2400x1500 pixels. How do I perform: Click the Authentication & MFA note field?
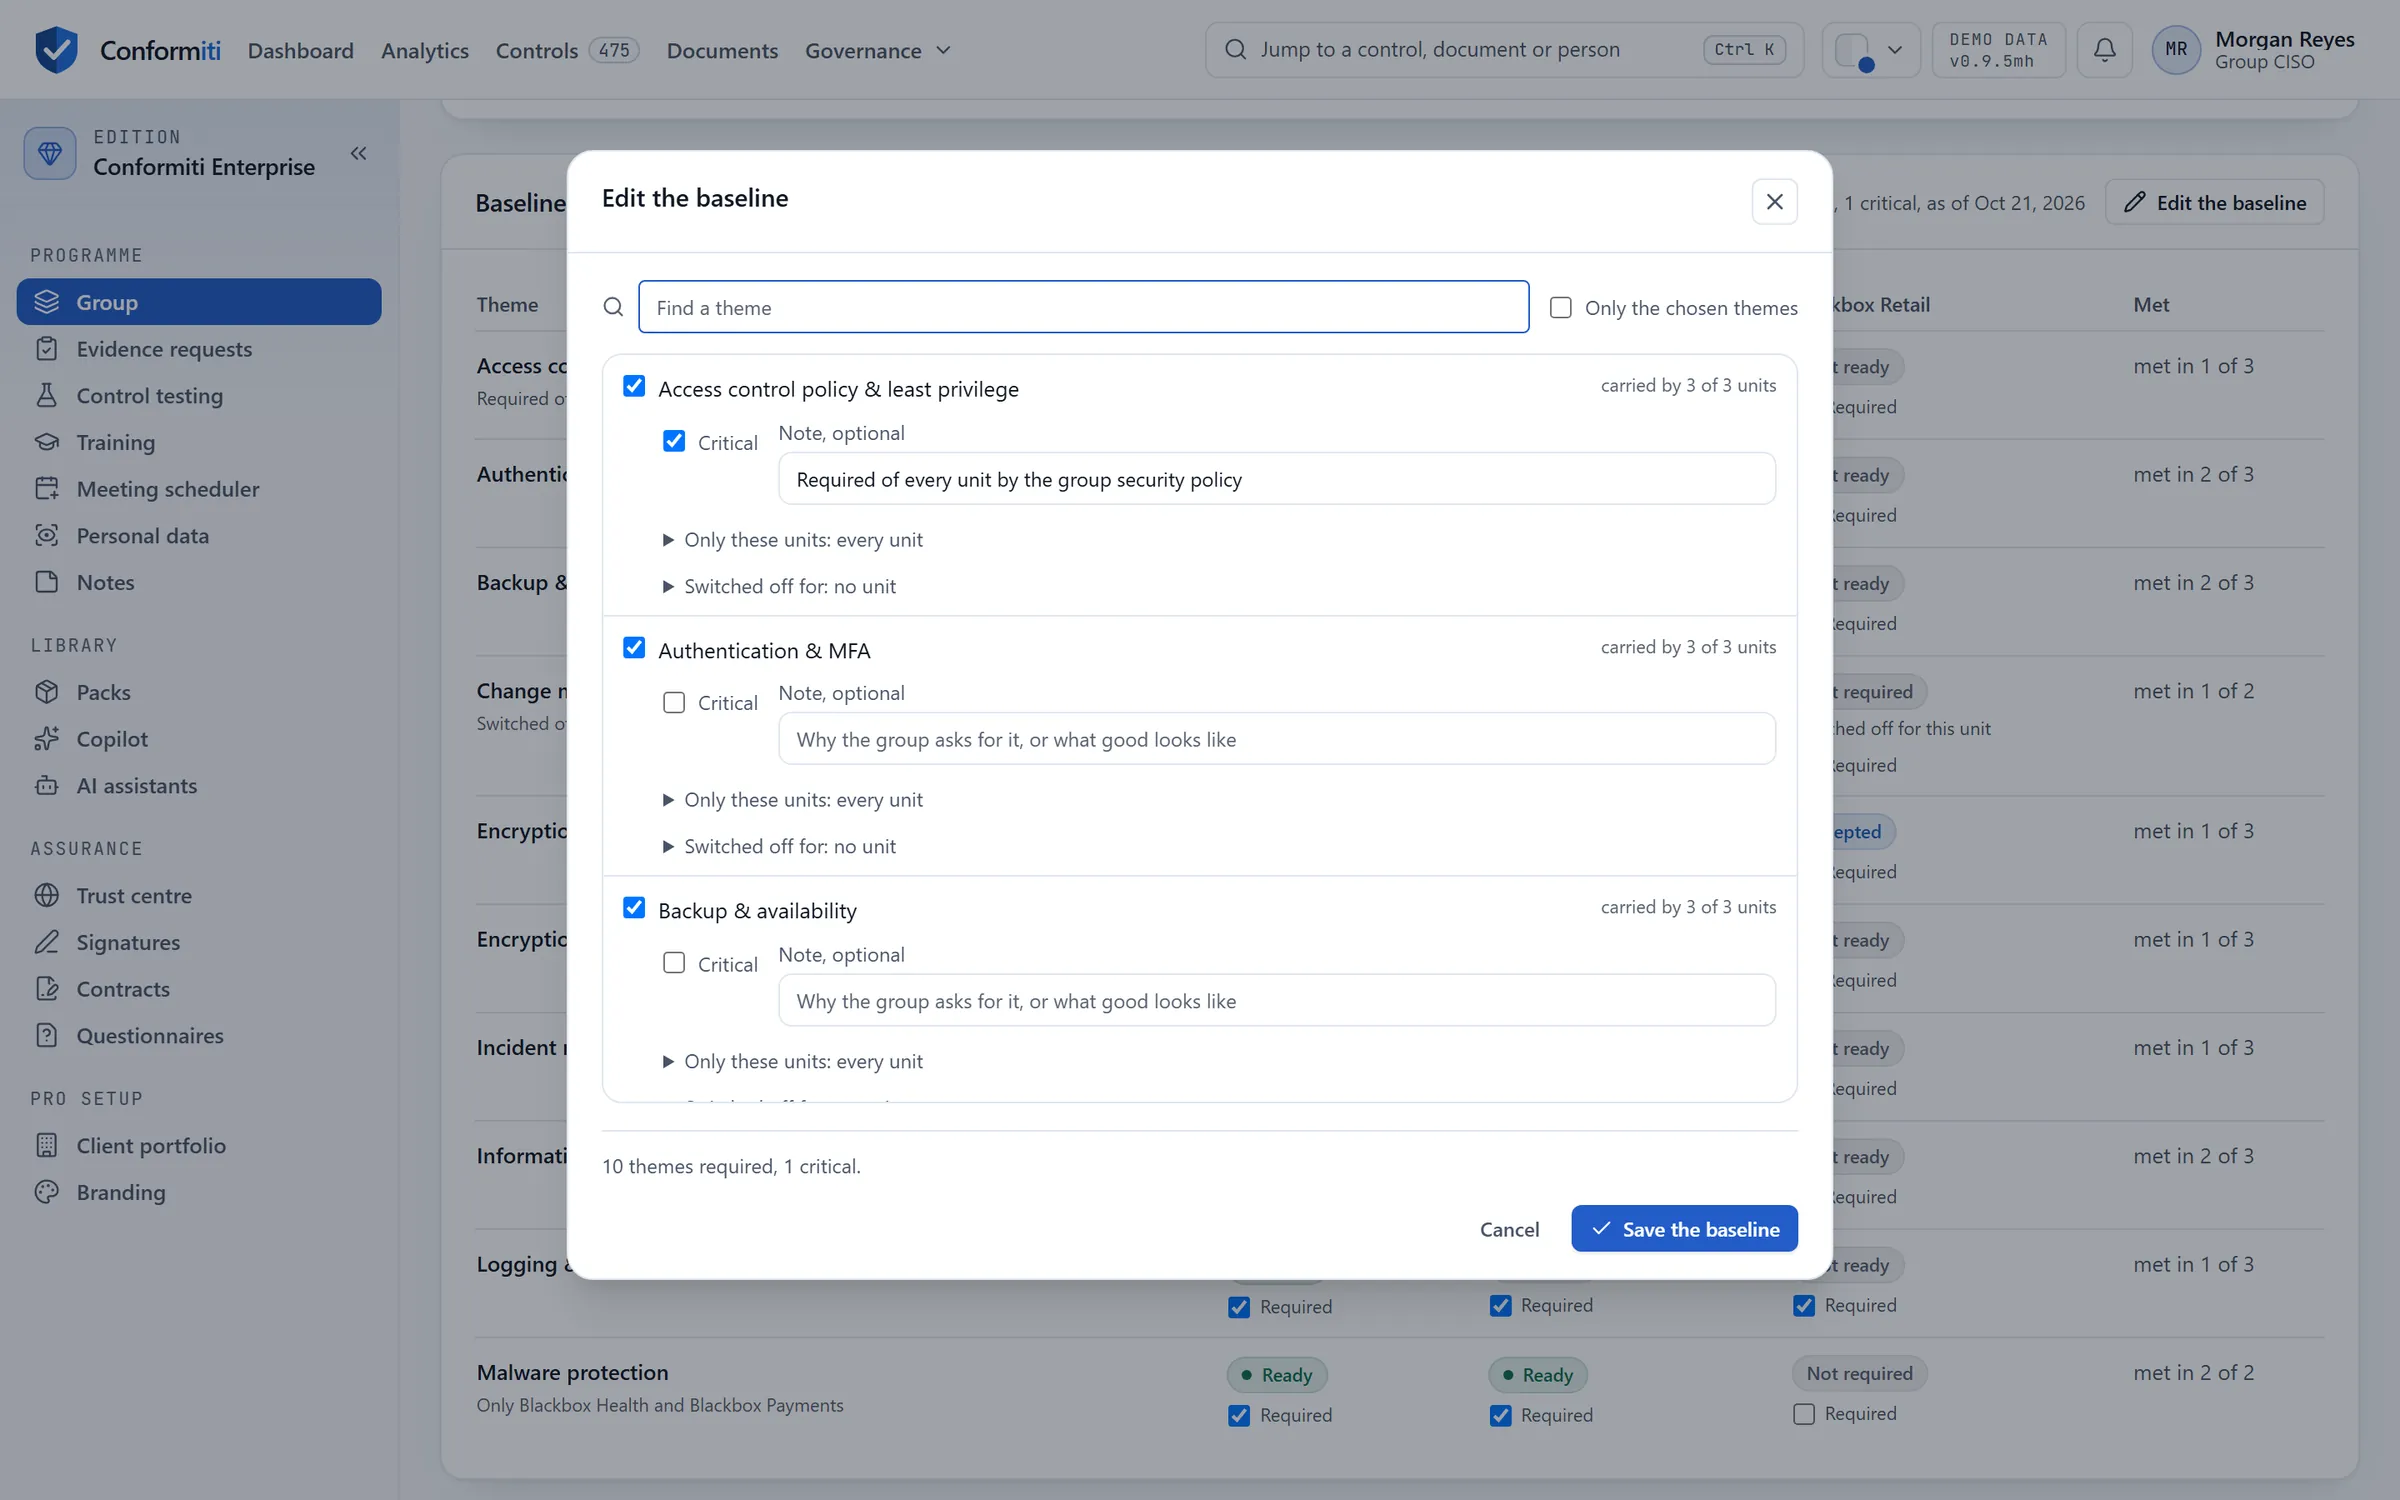(1277, 739)
